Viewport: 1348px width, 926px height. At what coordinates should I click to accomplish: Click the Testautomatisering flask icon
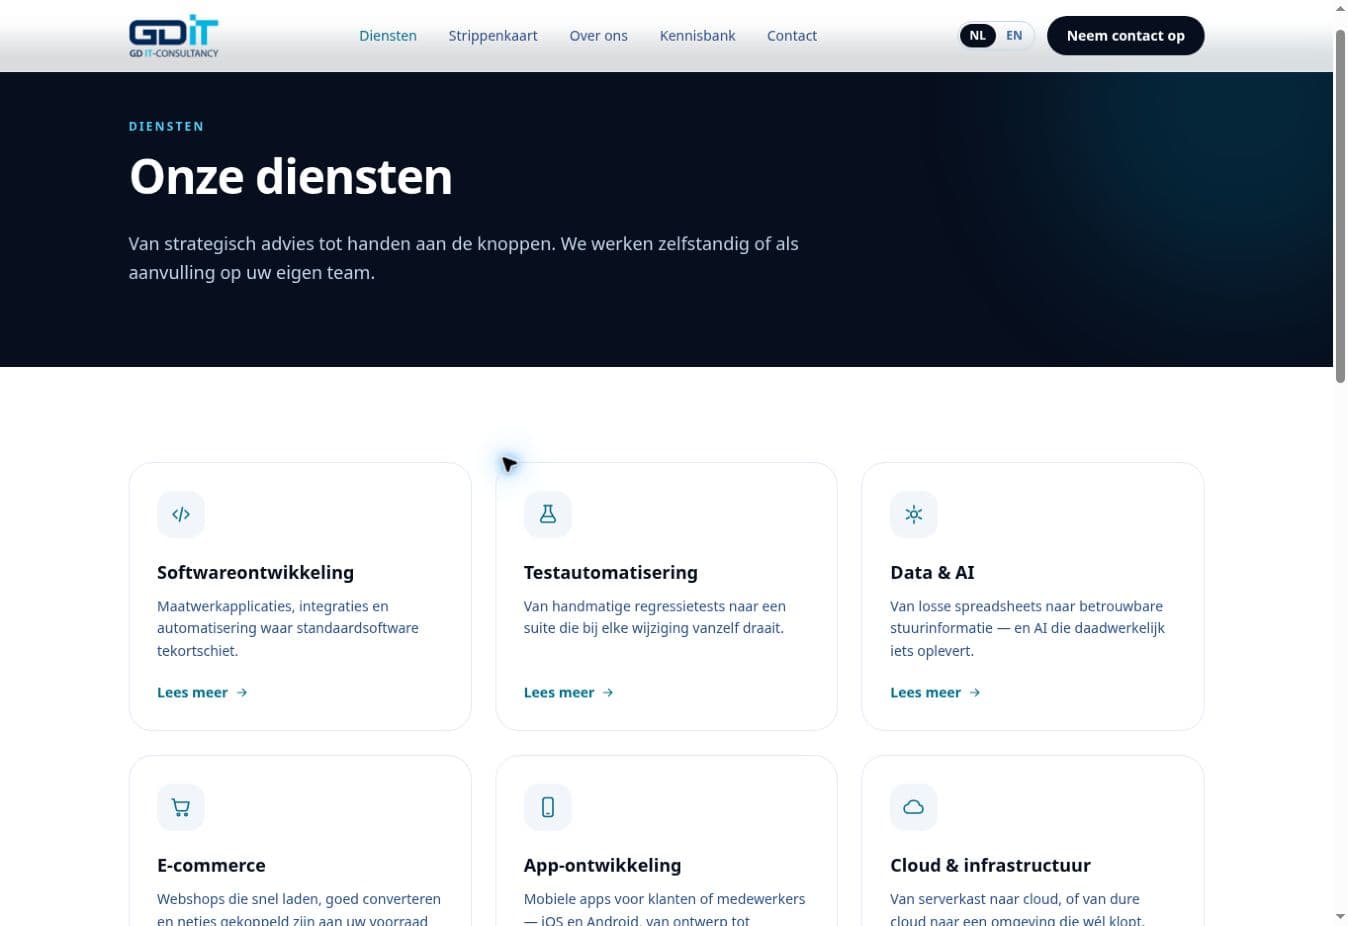point(548,514)
